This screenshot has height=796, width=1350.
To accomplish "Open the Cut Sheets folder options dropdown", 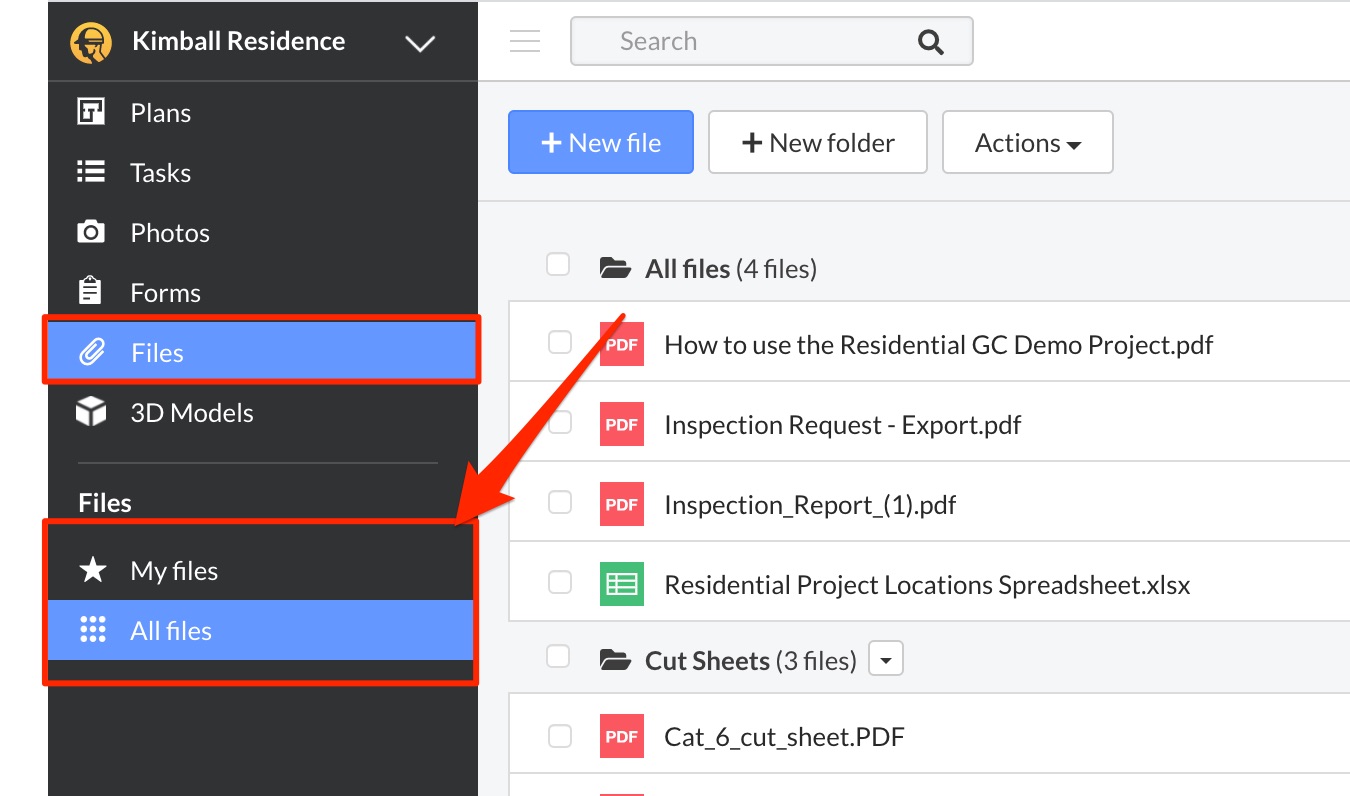I will pyautogui.click(x=886, y=660).
